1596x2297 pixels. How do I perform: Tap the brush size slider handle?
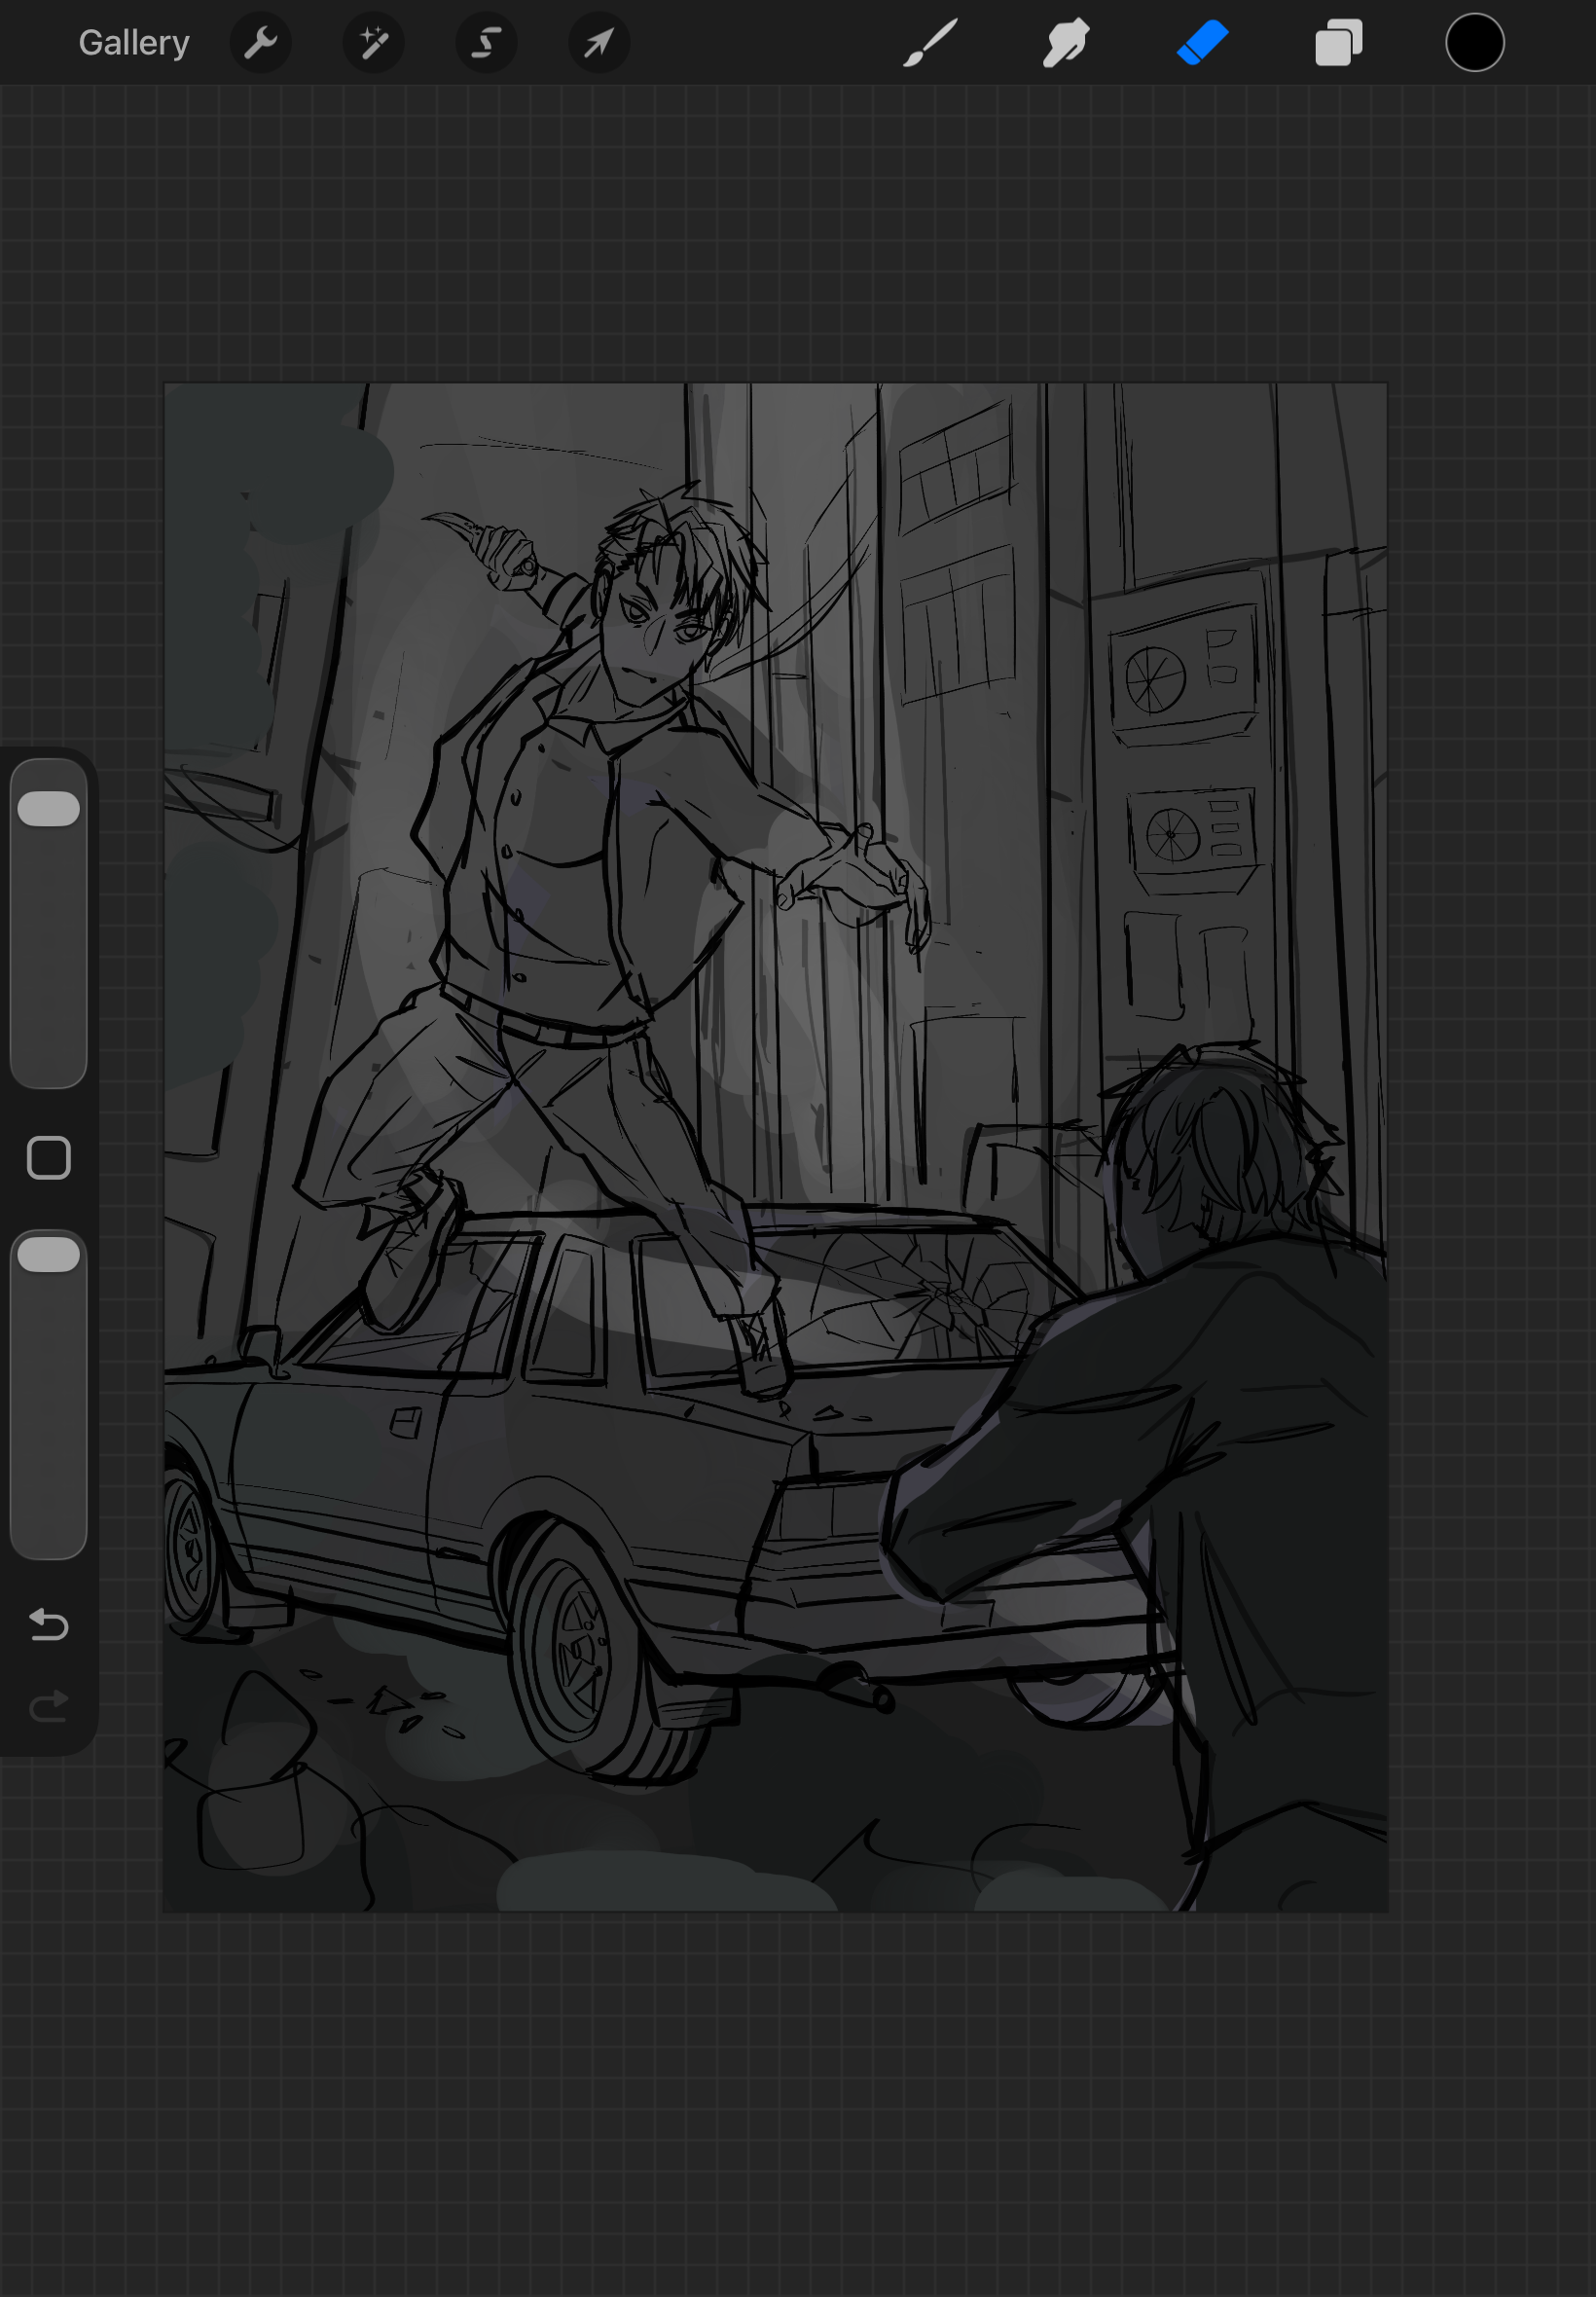49,807
